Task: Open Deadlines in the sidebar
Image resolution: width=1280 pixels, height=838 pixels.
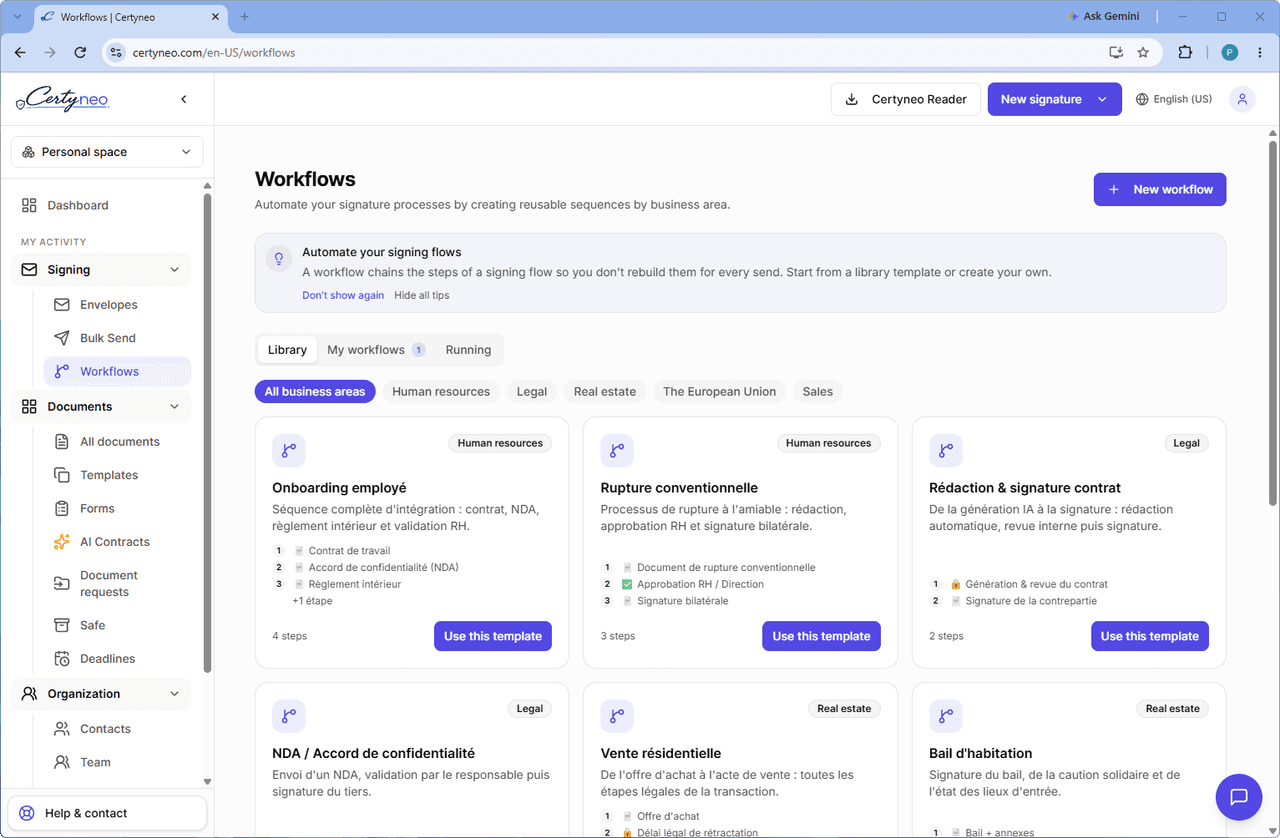Action: pos(117,659)
